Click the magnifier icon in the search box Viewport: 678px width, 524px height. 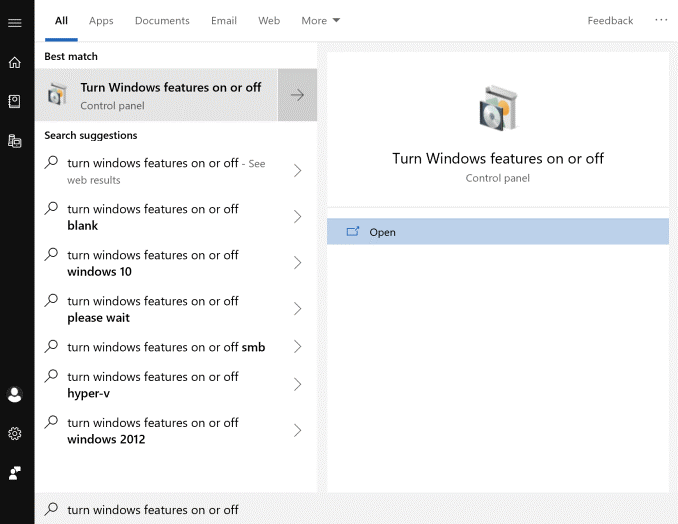click(51, 508)
